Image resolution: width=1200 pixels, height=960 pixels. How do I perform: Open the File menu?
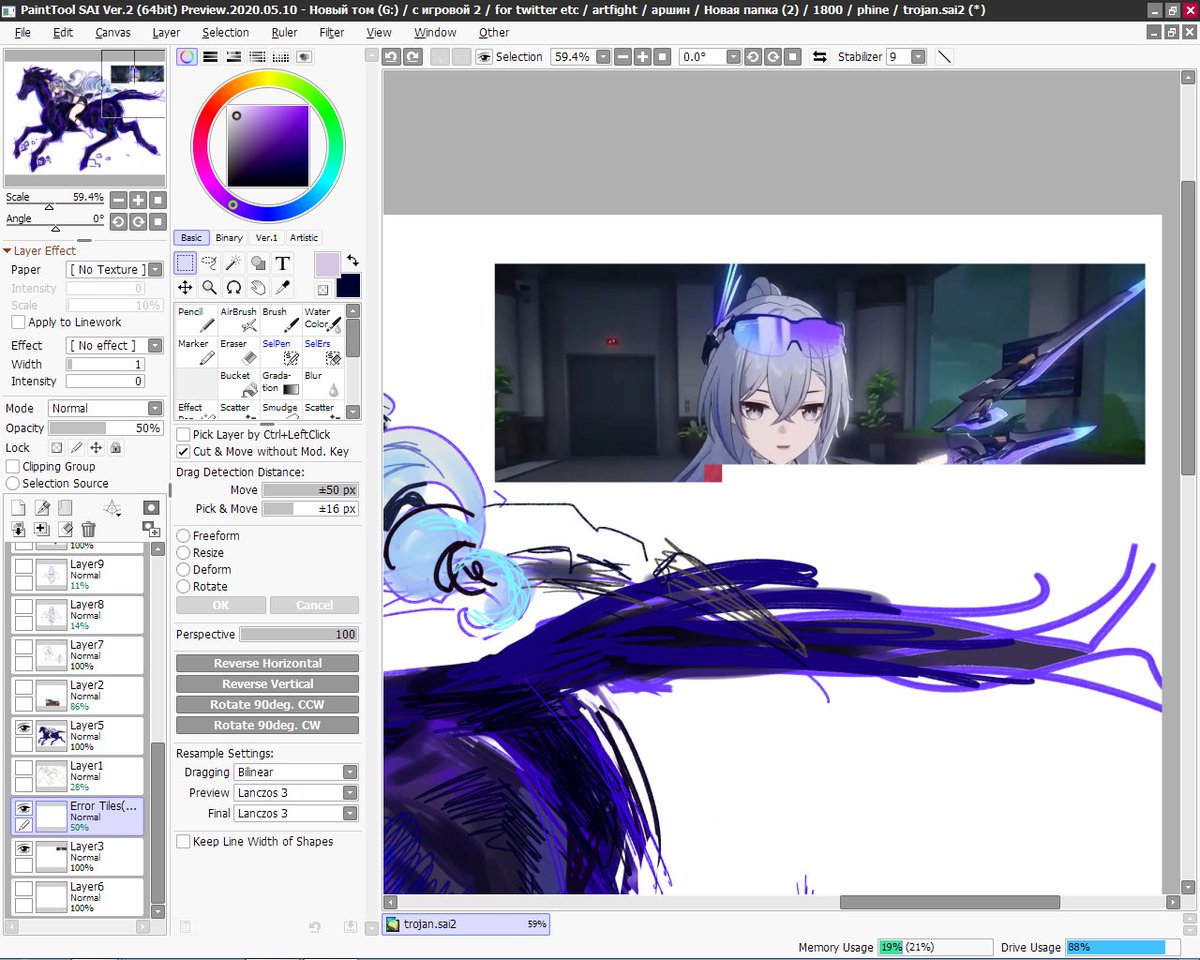(x=22, y=32)
